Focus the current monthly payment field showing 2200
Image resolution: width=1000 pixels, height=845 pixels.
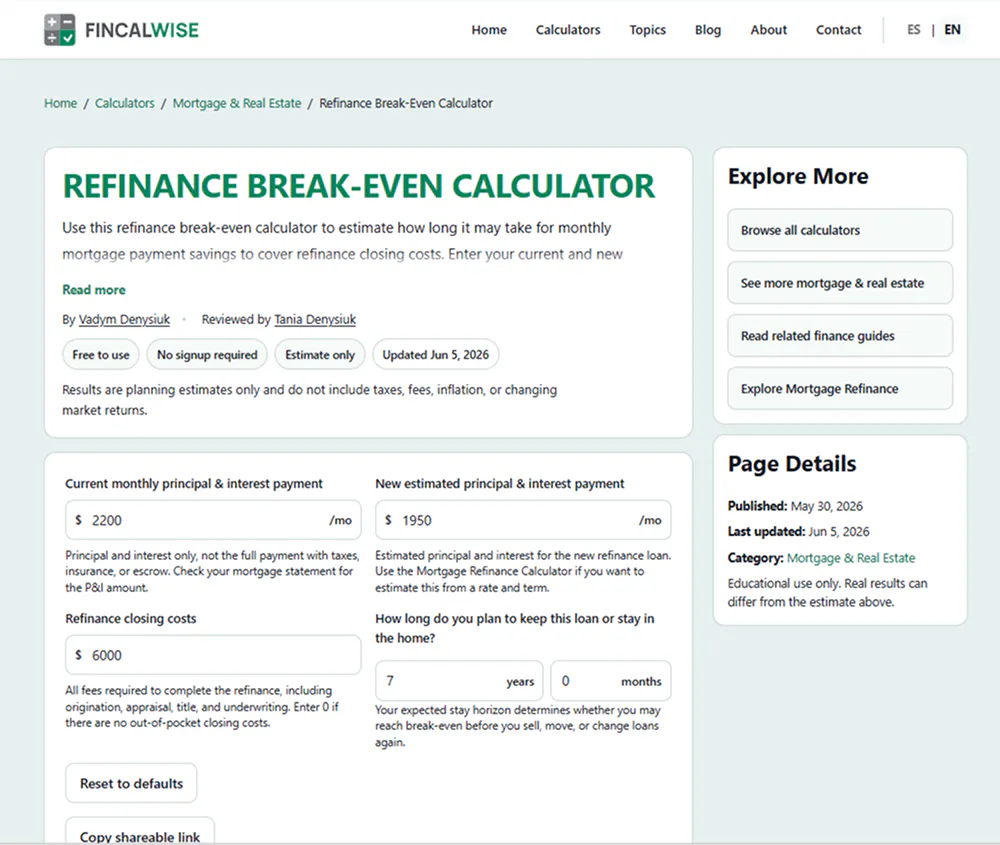213,520
